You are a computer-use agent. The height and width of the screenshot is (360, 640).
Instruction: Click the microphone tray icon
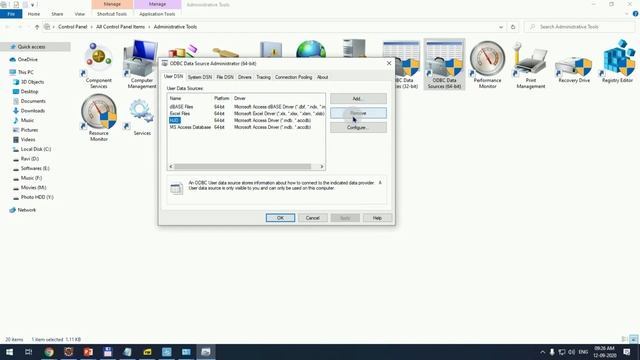click(x=552, y=352)
